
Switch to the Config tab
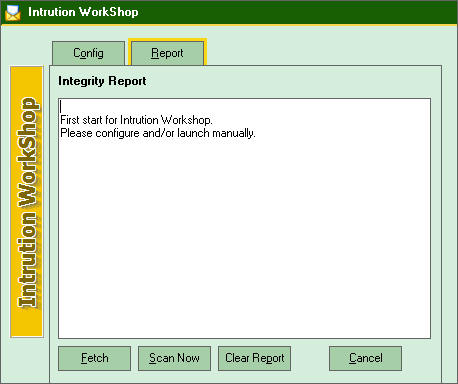point(88,53)
